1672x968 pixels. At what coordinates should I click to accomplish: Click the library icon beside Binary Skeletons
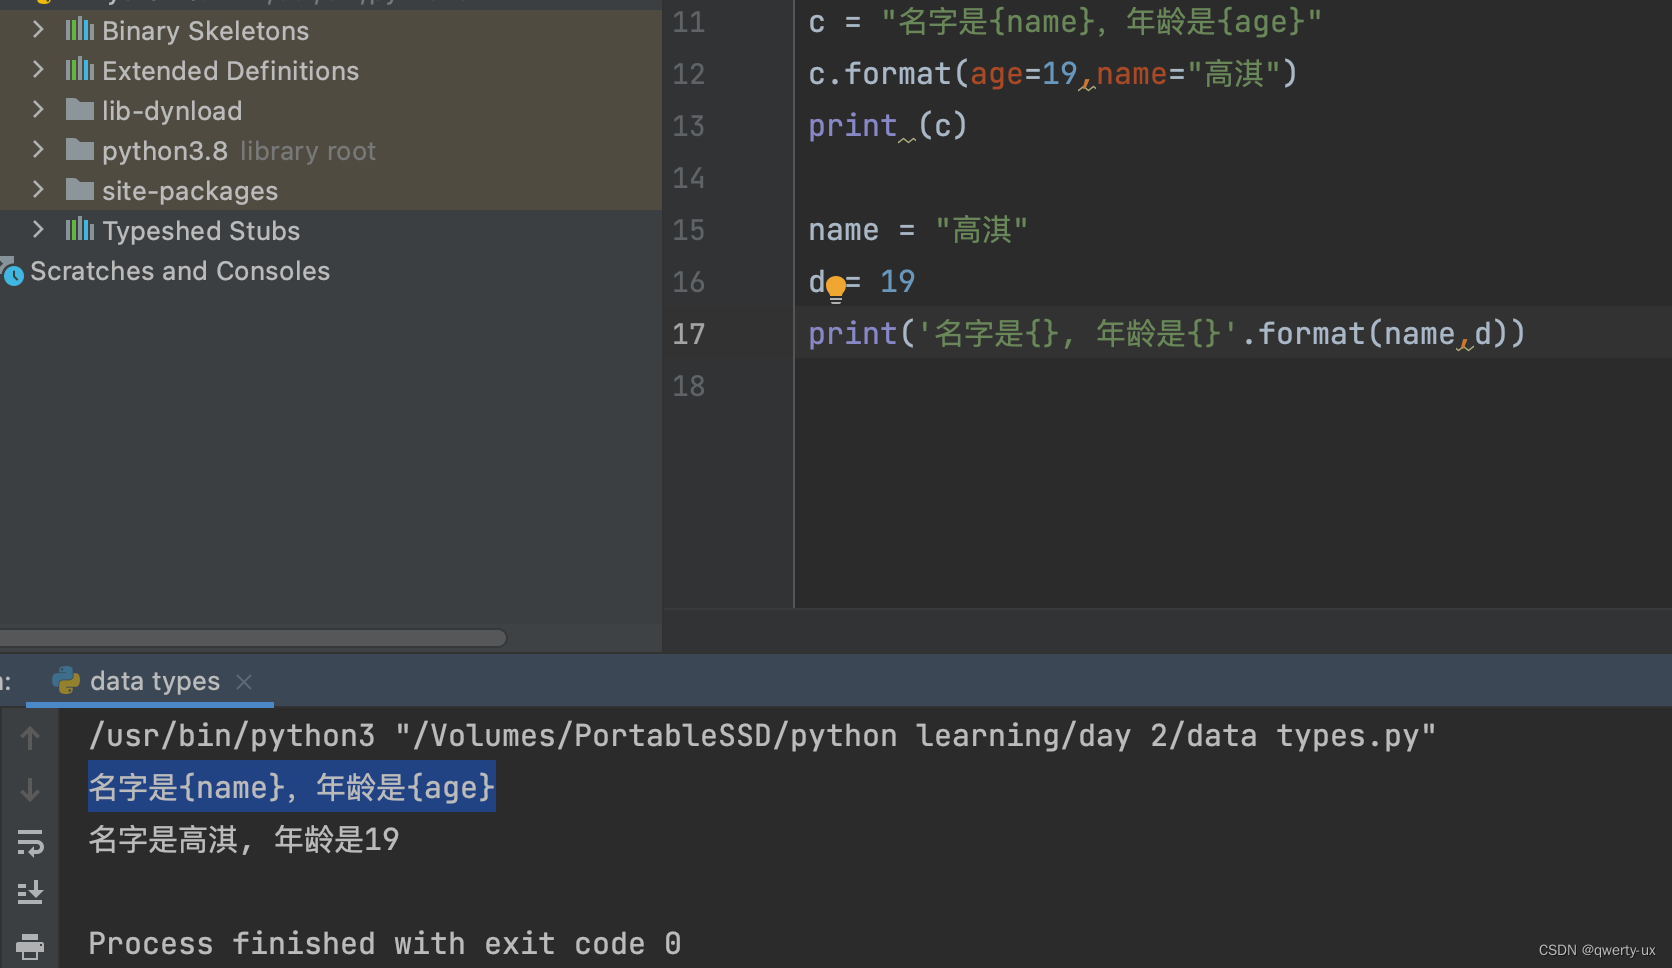click(x=79, y=30)
